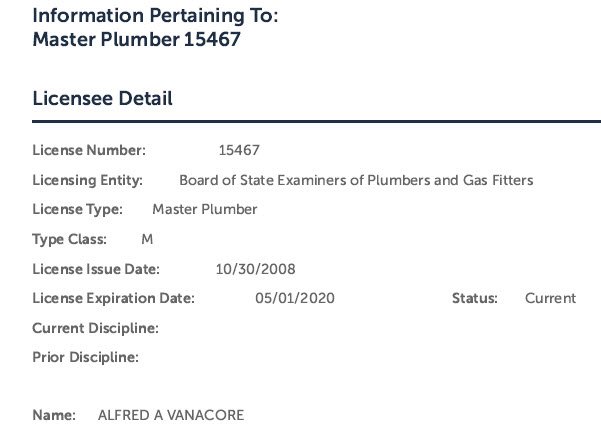601x432 pixels.
Task: Click the licensee name ALFRED A VANACORE
Action: tap(170, 415)
